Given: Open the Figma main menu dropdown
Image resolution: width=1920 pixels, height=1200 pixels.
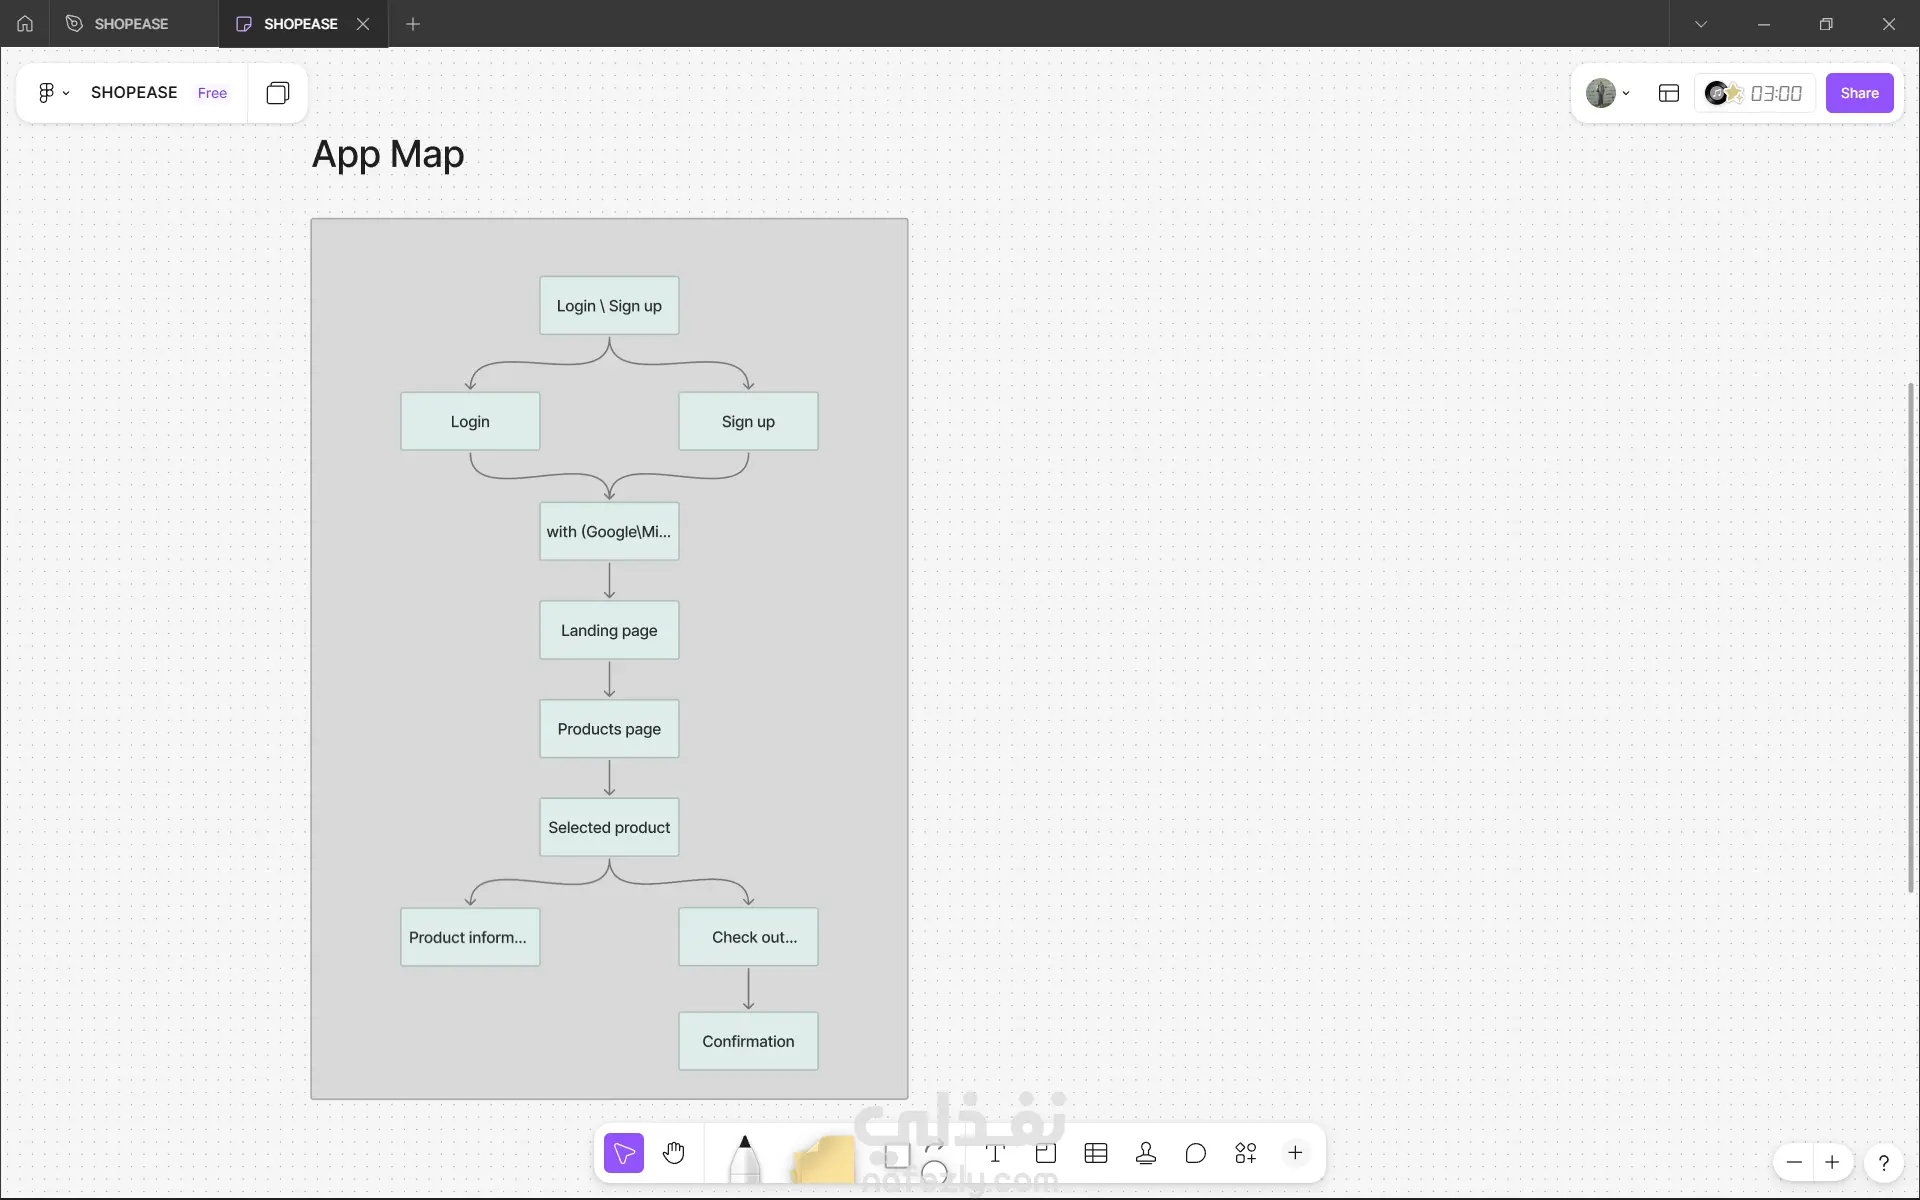Looking at the screenshot, I should click(x=53, y=93).
